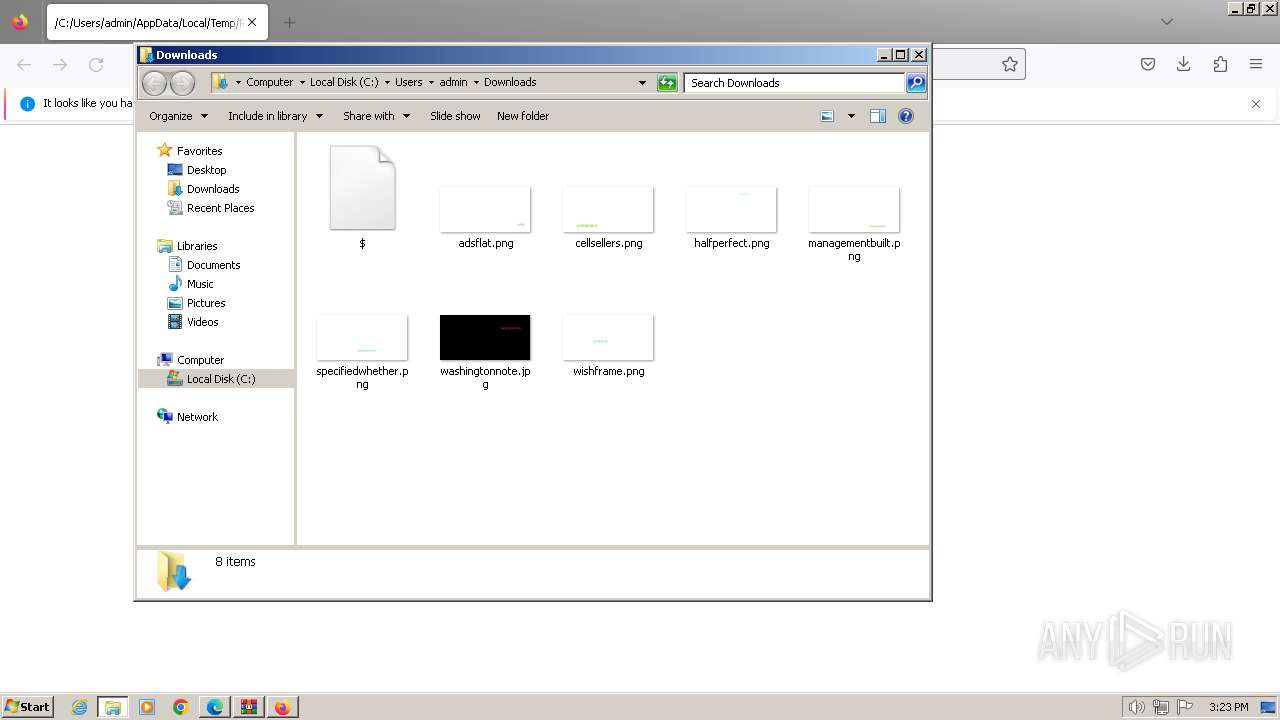This screenshot has height=720, width=1280.
Task: Open Downloads in Favorites list
Action: pyautogui.click(x=213, y=189)
